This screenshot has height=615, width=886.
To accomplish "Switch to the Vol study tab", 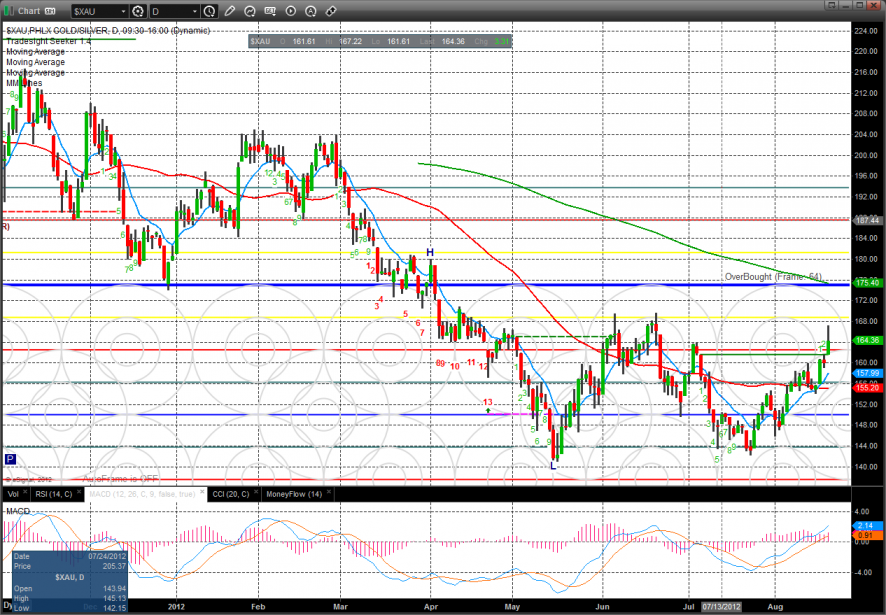I will (13, 494).
